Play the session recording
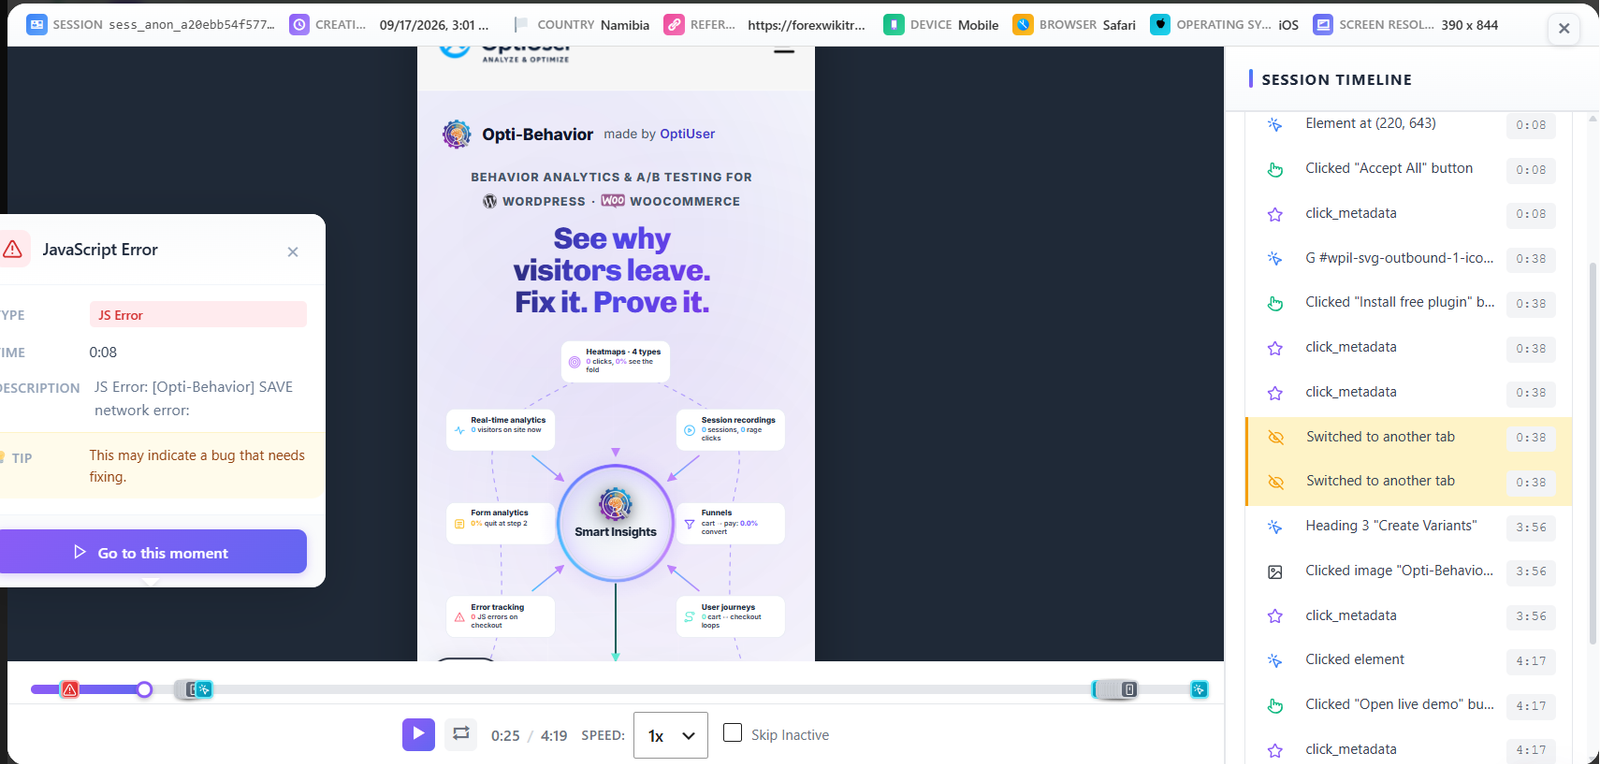This screenshot has height=764, width=1600. [419, 734]
